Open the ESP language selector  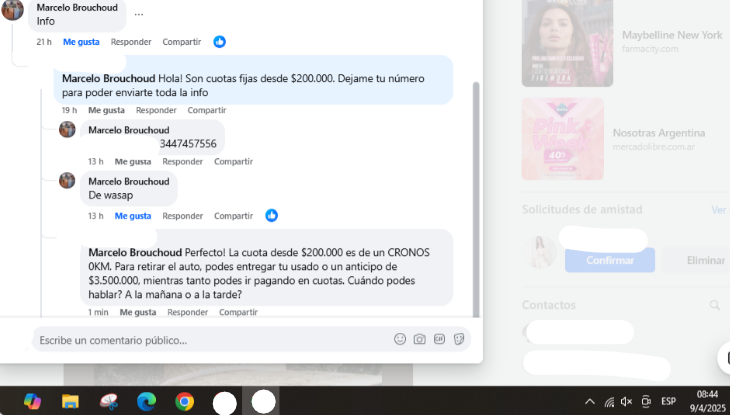(x=668, y=401)
